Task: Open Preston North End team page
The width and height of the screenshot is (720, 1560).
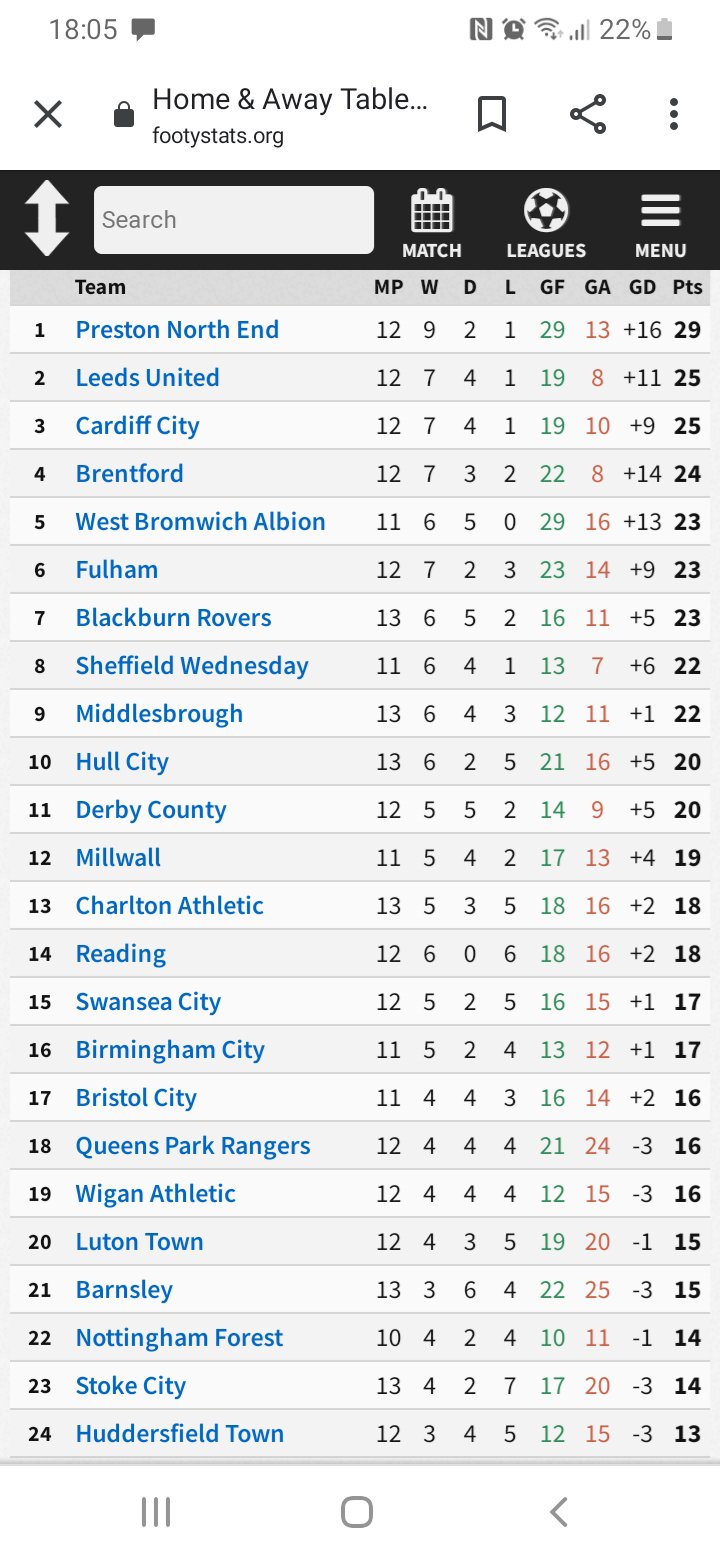Action: click(177, 330)
